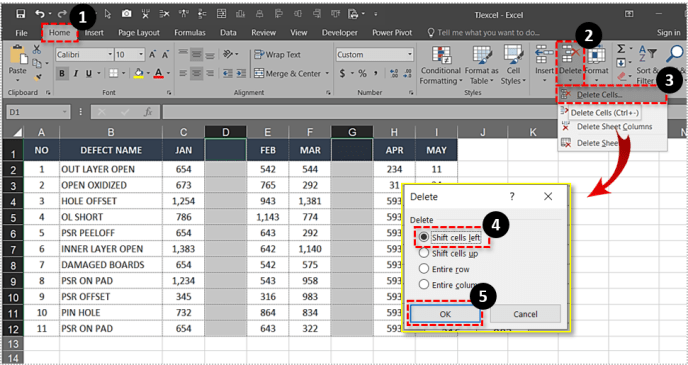
Task: Click the Name Box showing D1
Action: [x=38, y=112]
